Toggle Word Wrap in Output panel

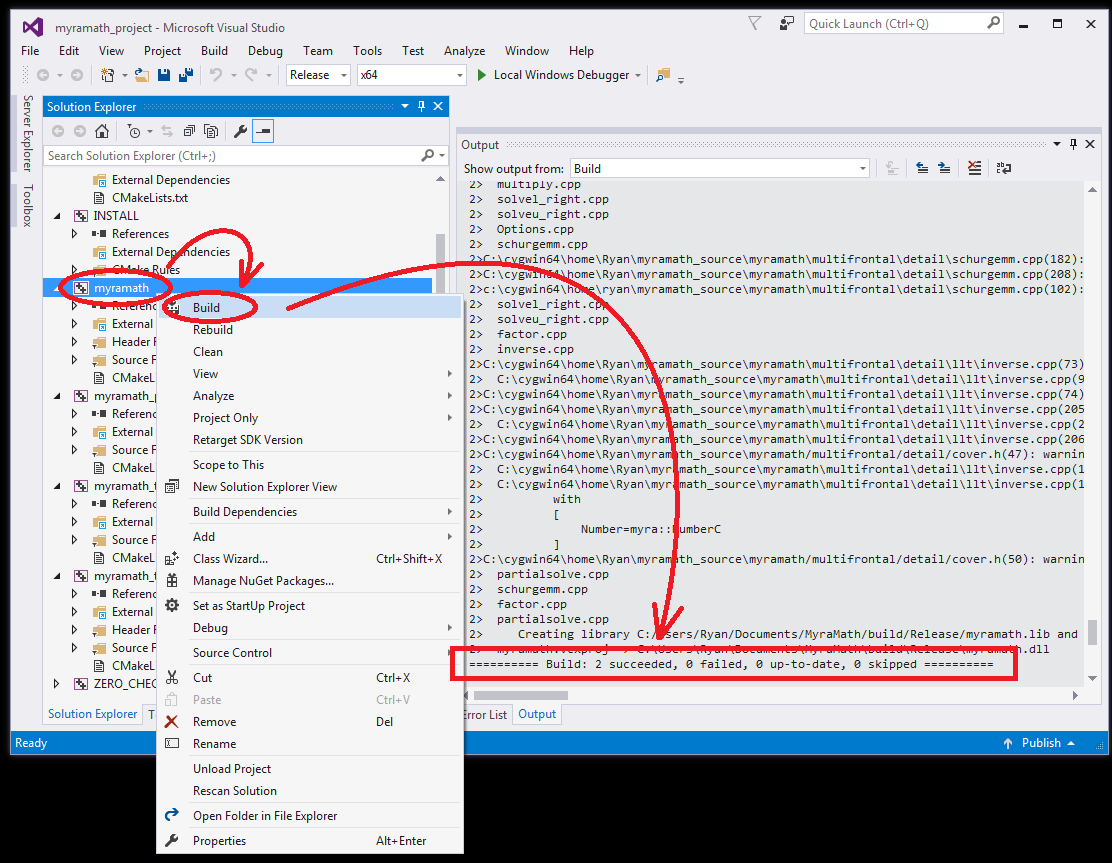1003,168
